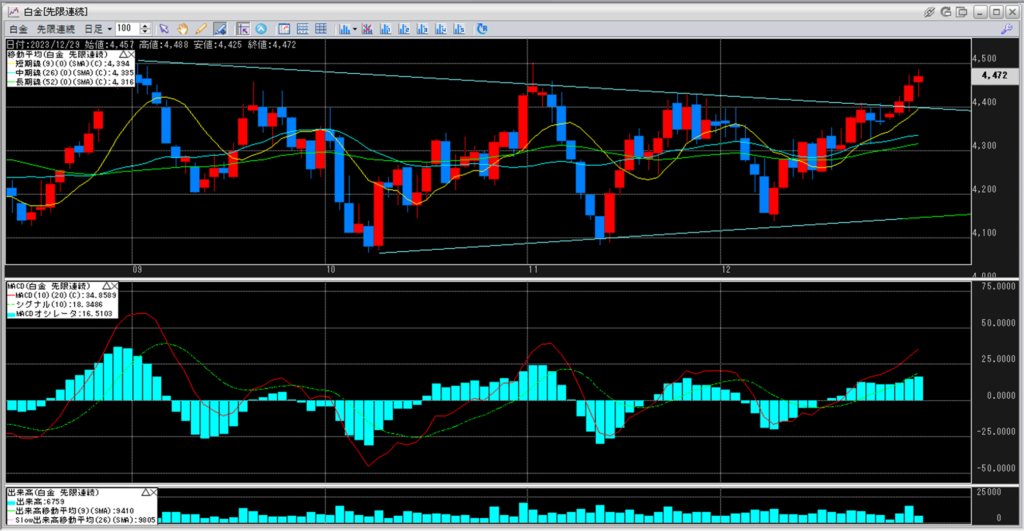Choose the pencil trendline drawing tool
Viewport: 1024px width, 531px height.
[x=200, y=29]
